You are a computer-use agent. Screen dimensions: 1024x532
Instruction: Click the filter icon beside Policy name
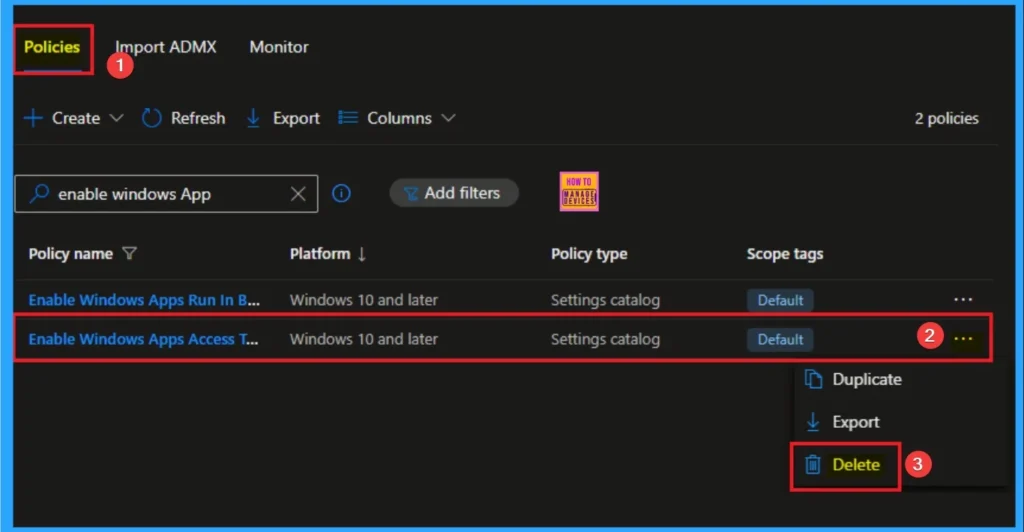tap(129, 254)
